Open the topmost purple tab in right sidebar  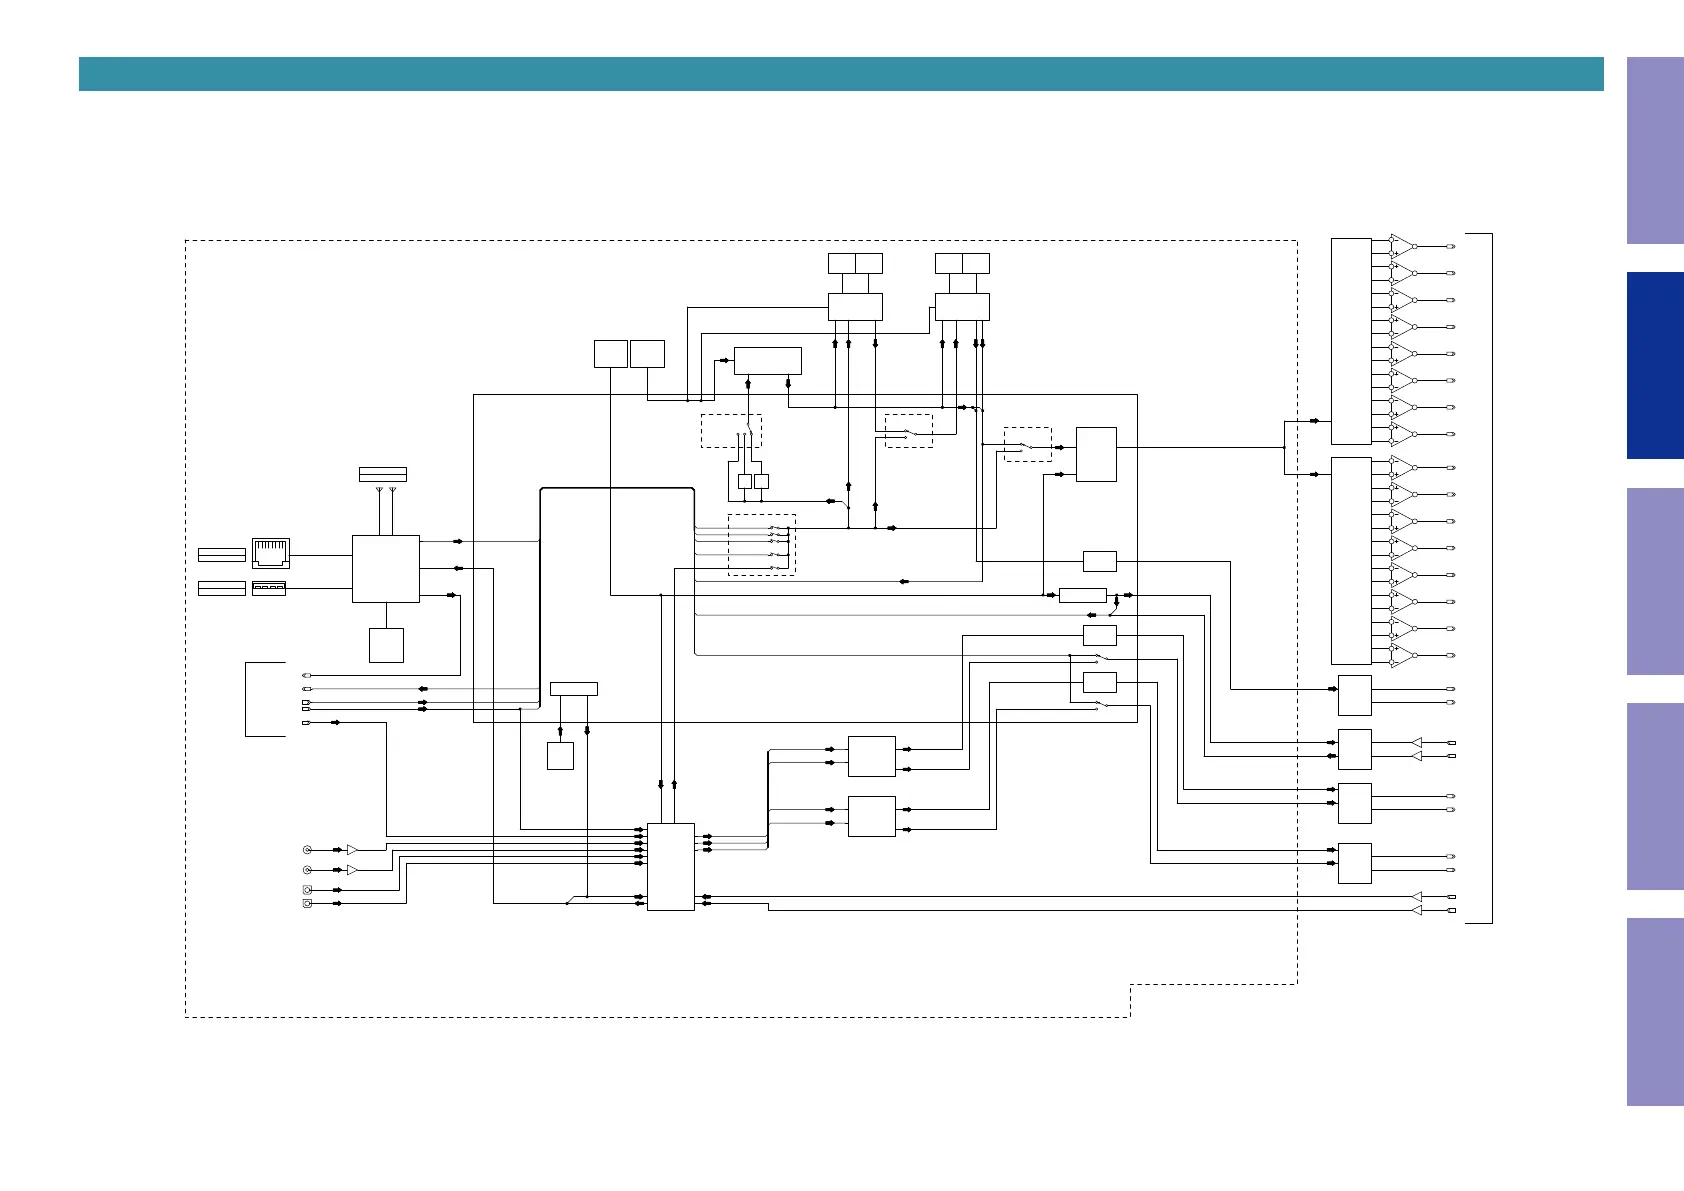1655,150
